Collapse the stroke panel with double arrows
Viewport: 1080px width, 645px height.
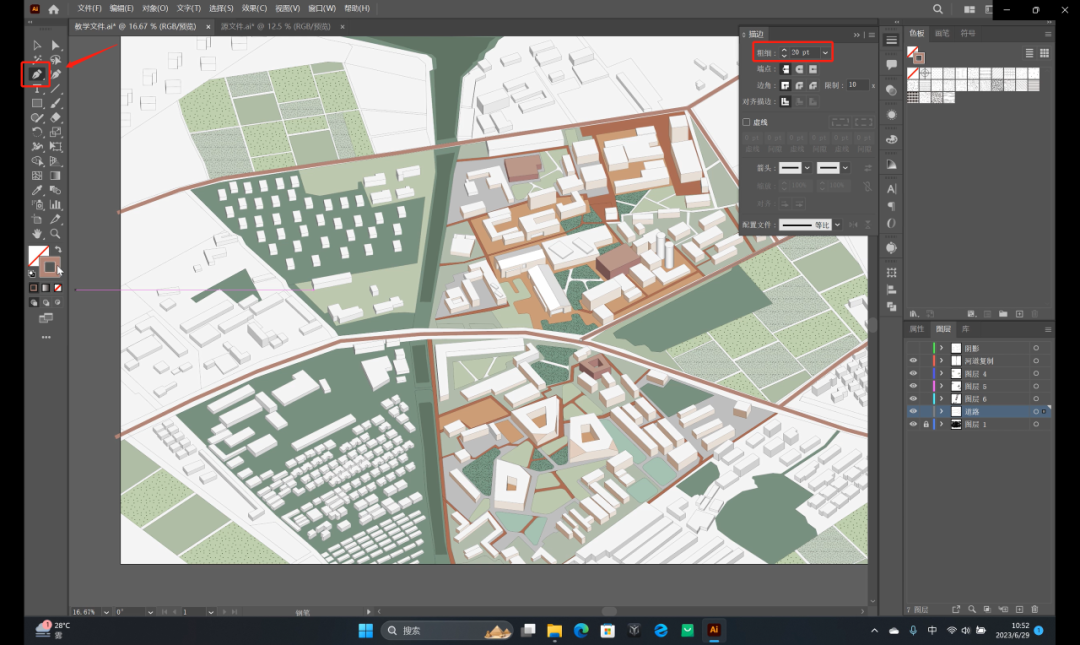click(x=857, y=34)
